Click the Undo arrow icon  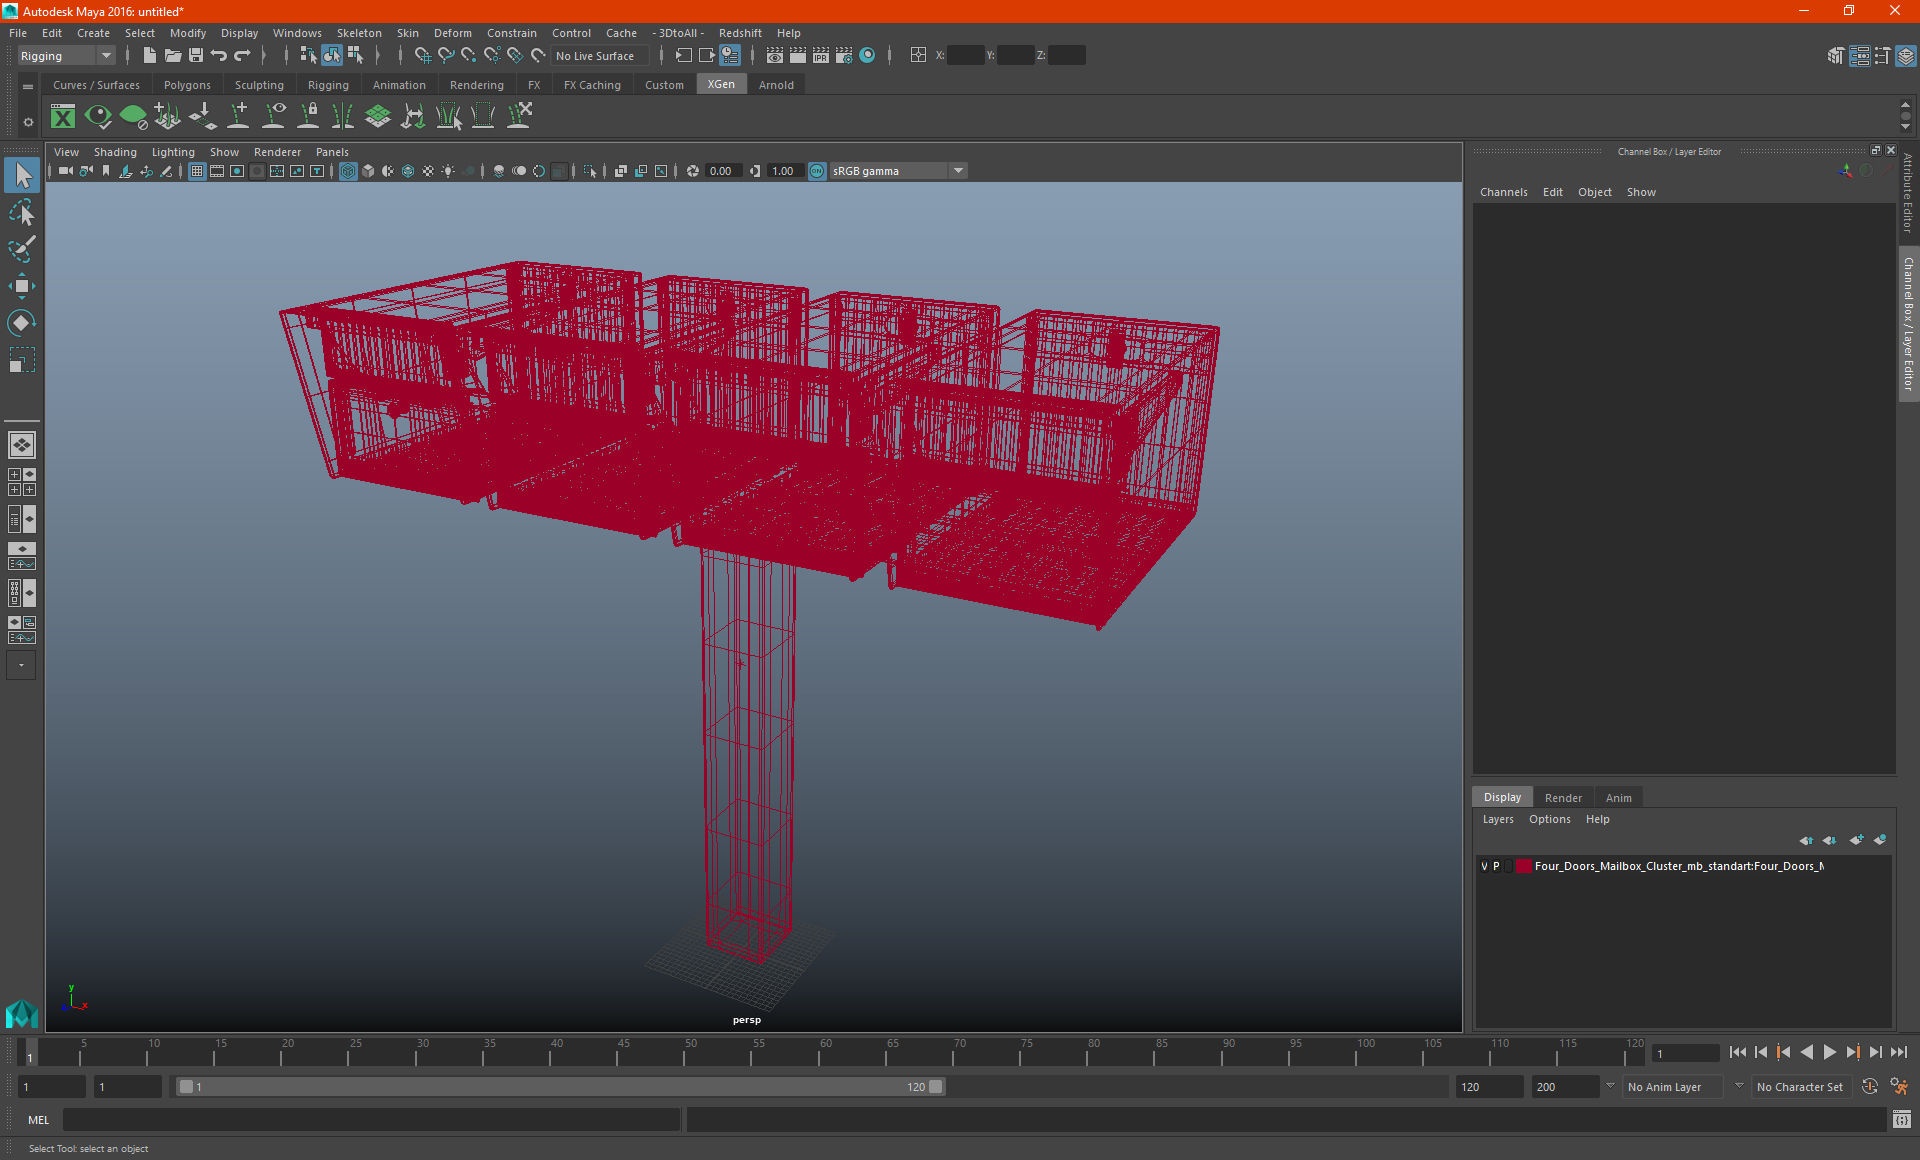(x=219, y=56)
